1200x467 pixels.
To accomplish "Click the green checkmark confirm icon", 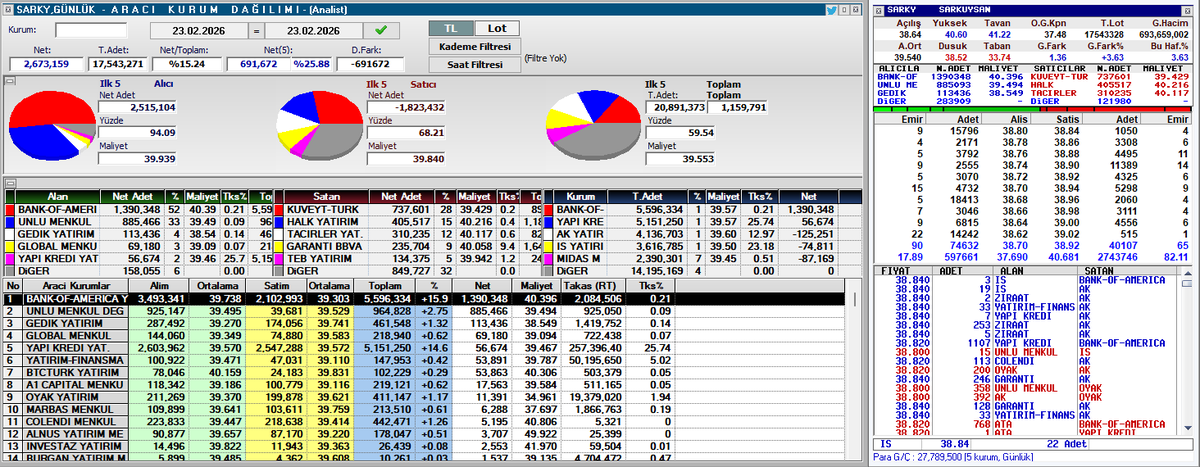I will pyautogui.click(x=381, y=30).
